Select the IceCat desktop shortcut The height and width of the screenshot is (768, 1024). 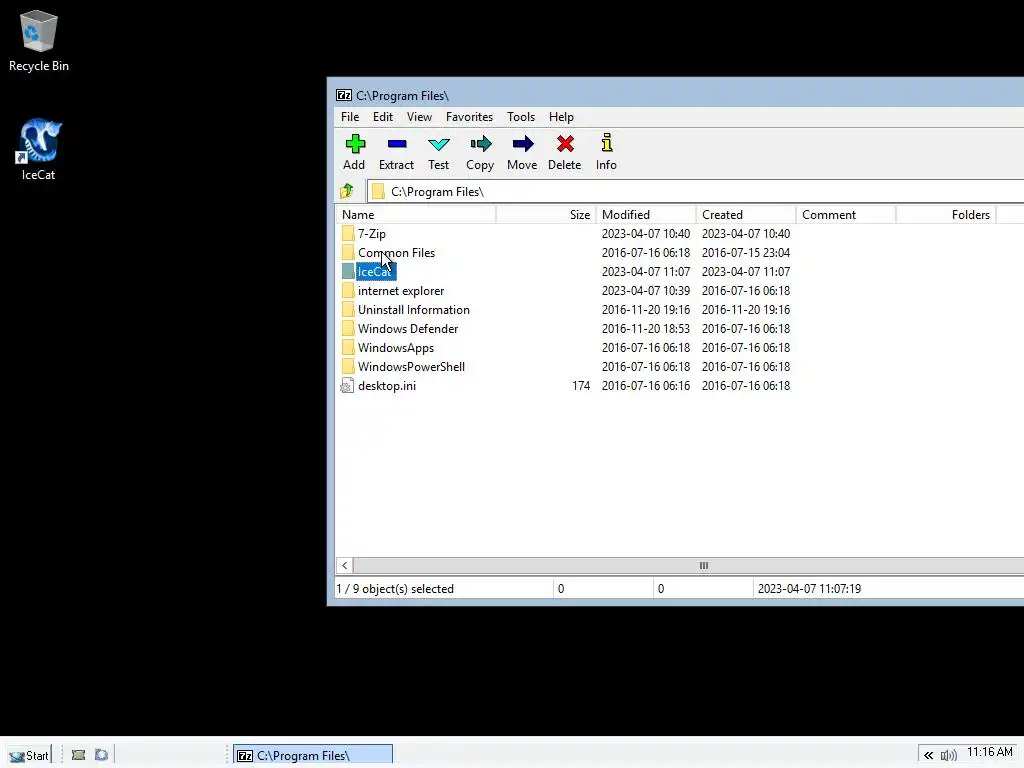39,150
